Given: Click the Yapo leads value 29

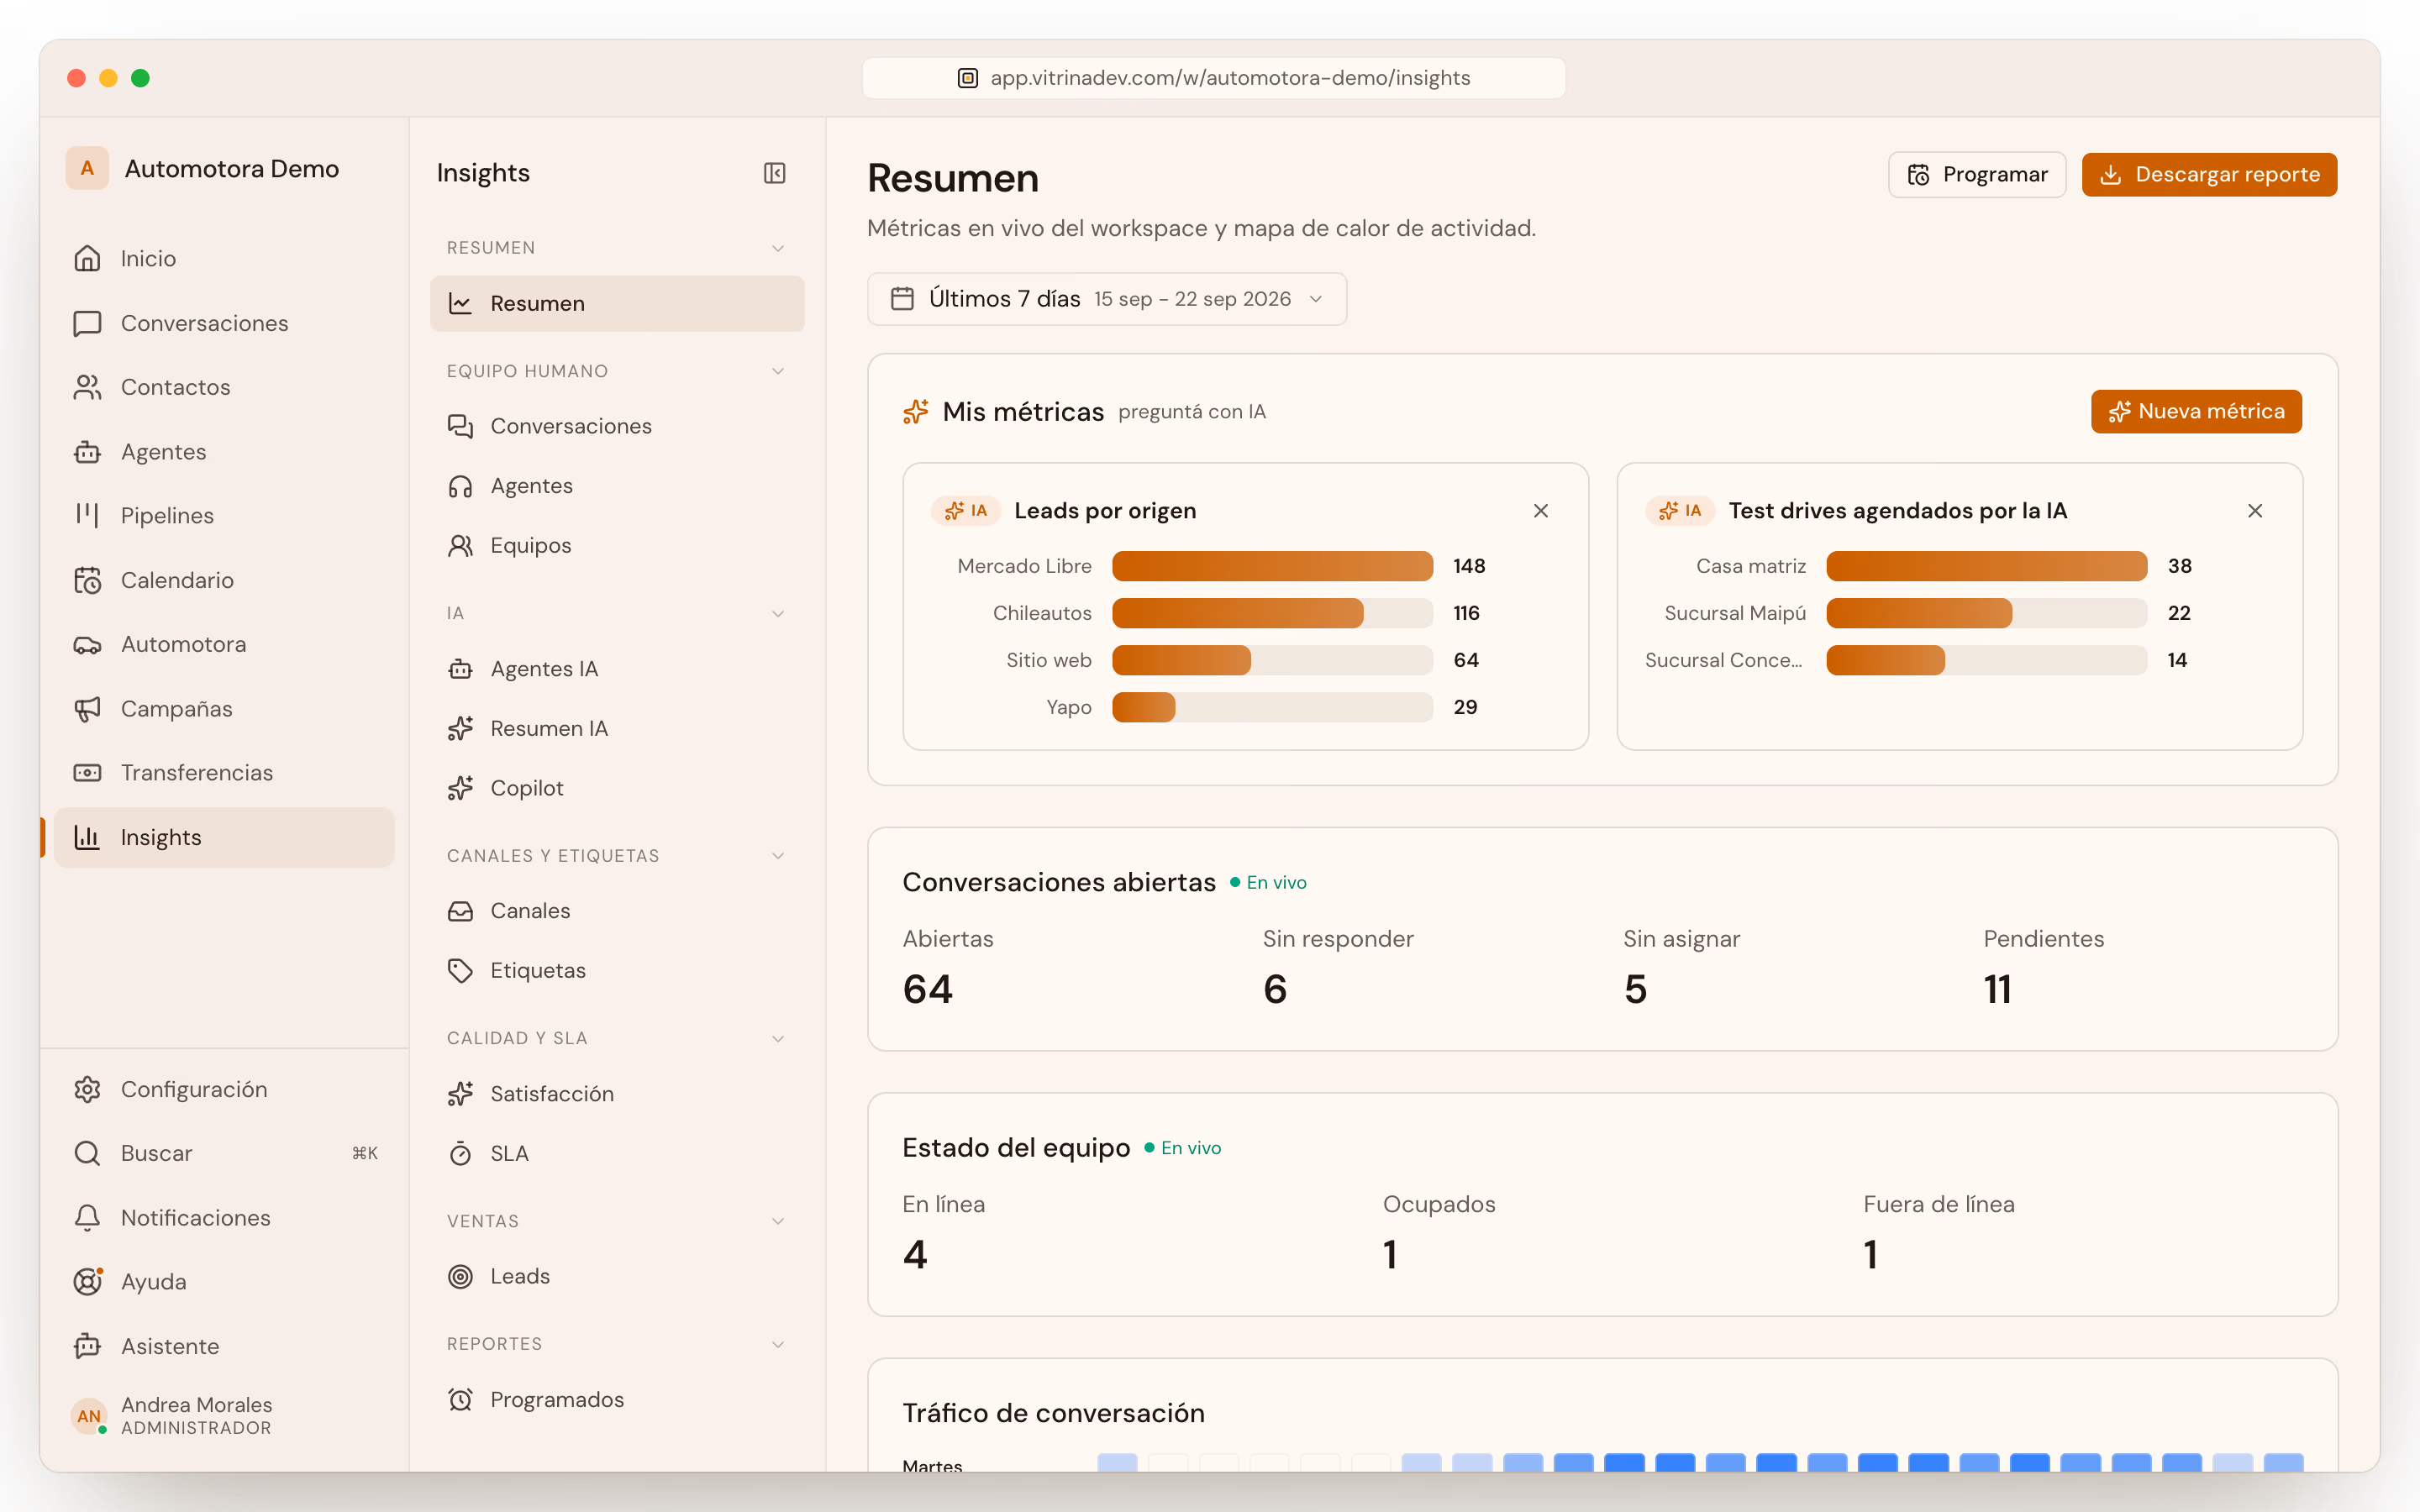Looking at the screenshot, I should pos(1465,707).
